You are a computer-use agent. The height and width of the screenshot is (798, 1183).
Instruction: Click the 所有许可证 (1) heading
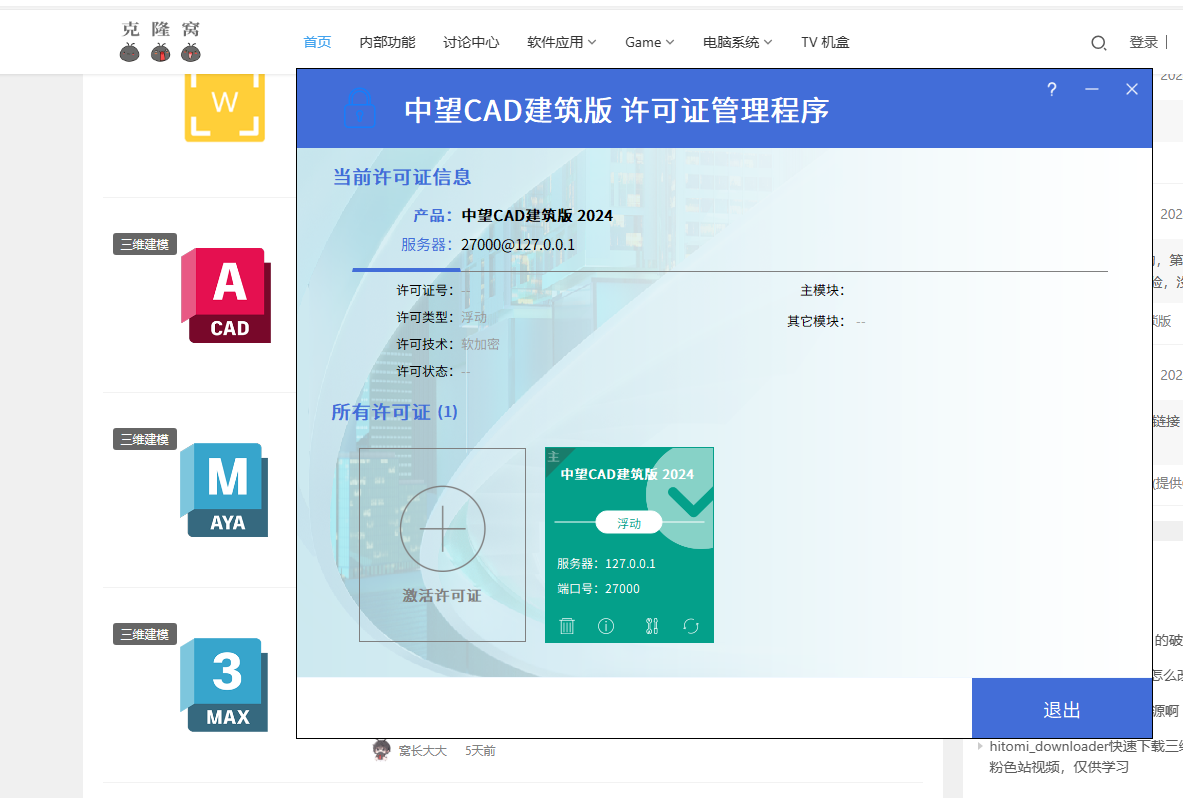(x=395, y=413)
